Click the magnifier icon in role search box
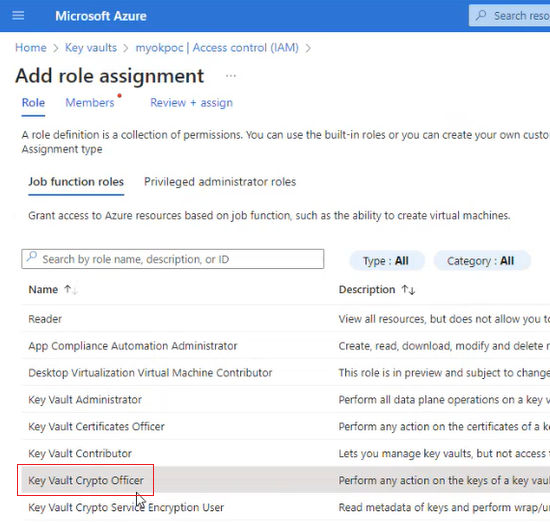The width and height of the screenshot is (550, 523). pos(32,257)
